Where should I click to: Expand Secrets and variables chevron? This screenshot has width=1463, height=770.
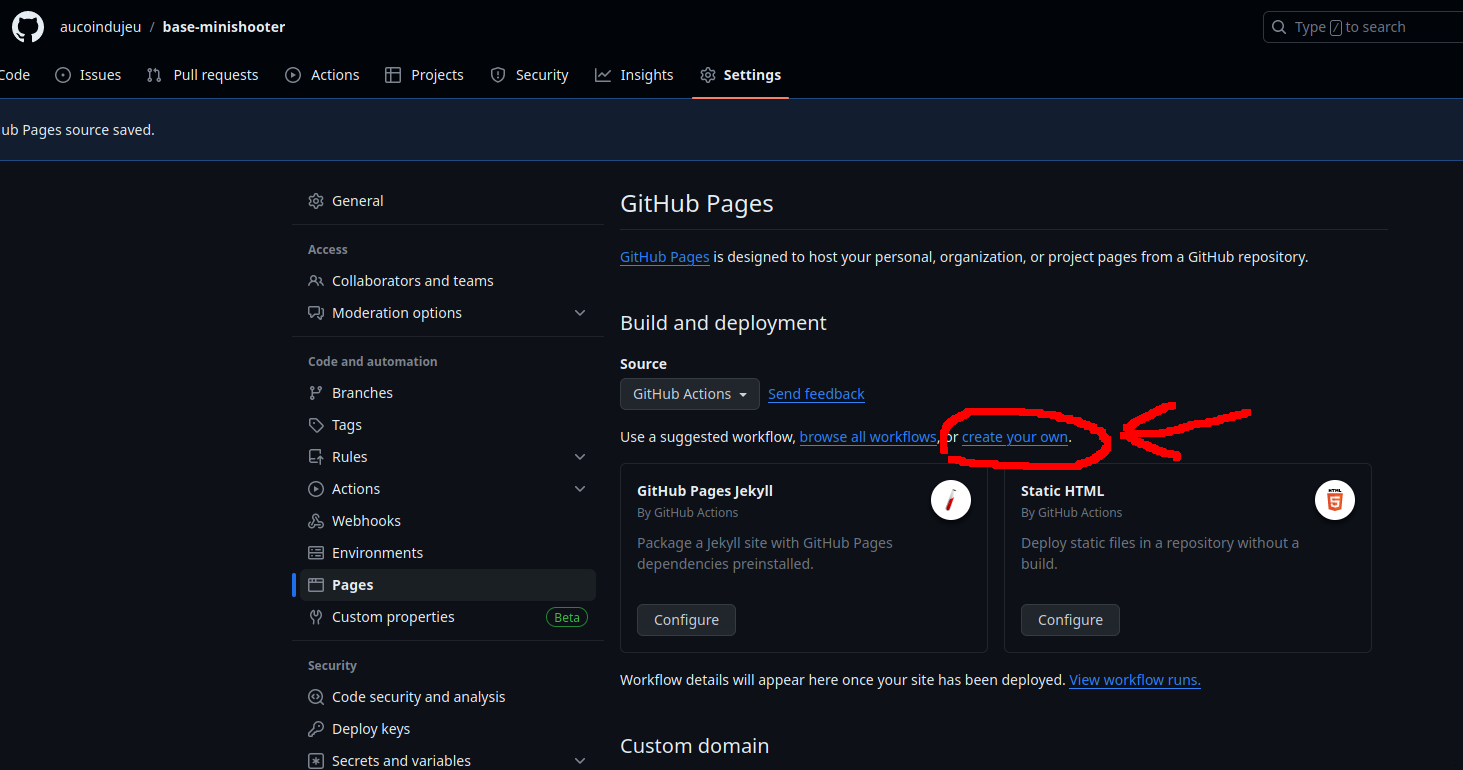click(580, 761)
